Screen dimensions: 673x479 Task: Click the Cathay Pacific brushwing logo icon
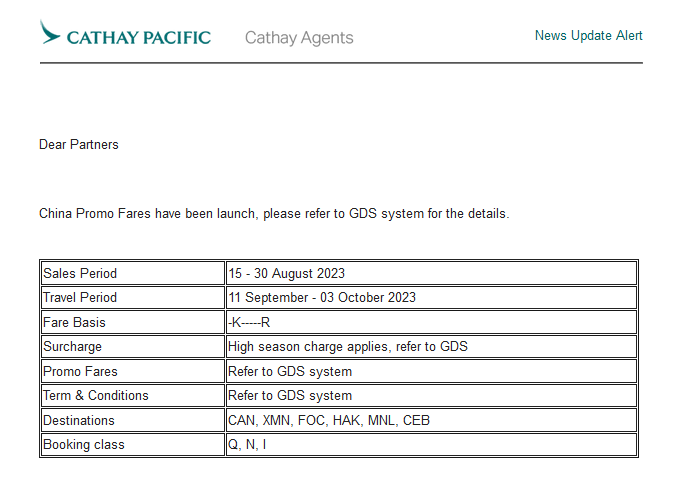50,32
